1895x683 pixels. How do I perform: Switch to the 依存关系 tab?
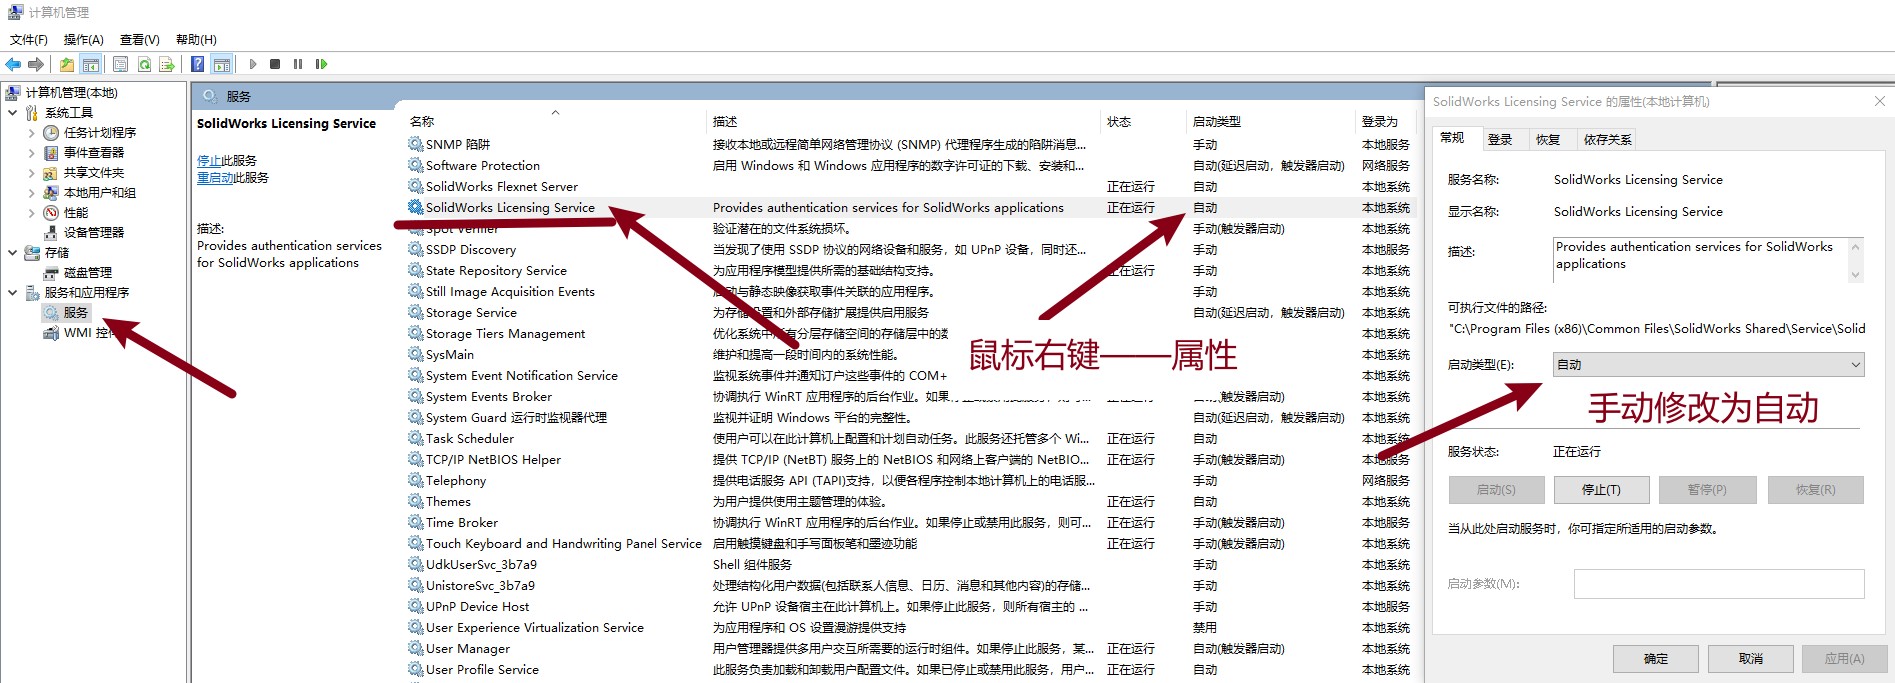[1608, 139]
